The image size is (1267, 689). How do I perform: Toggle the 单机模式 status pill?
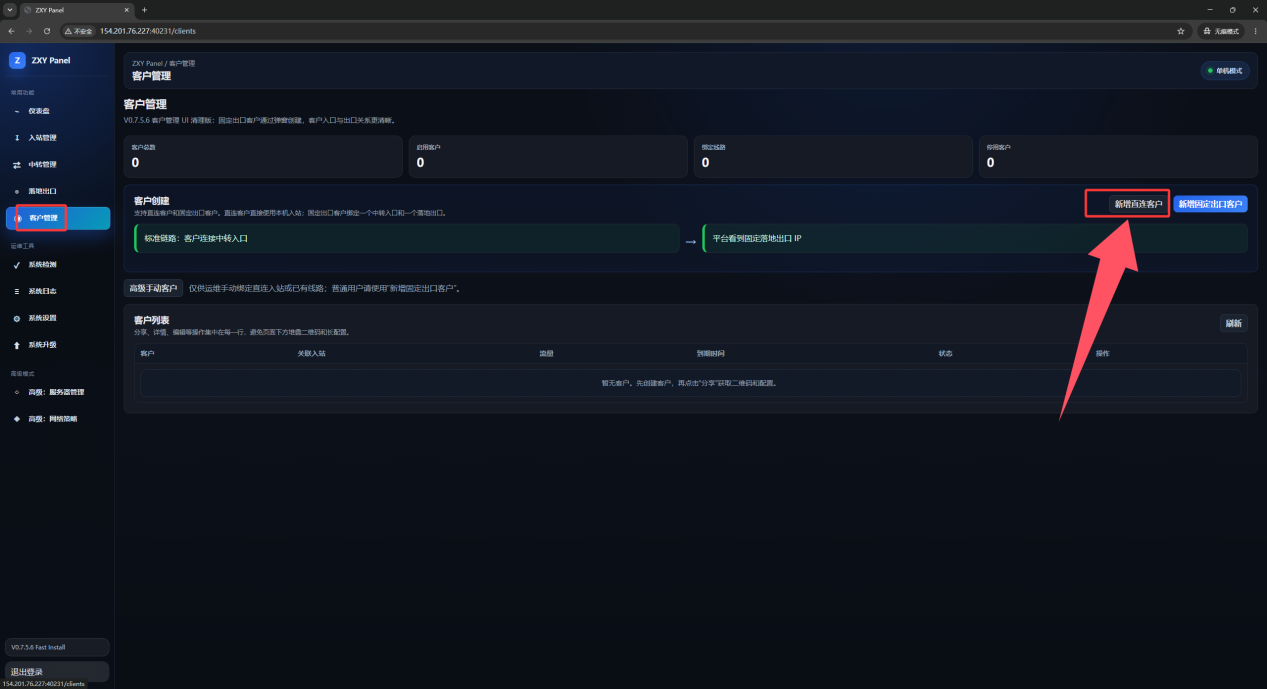1225,71
